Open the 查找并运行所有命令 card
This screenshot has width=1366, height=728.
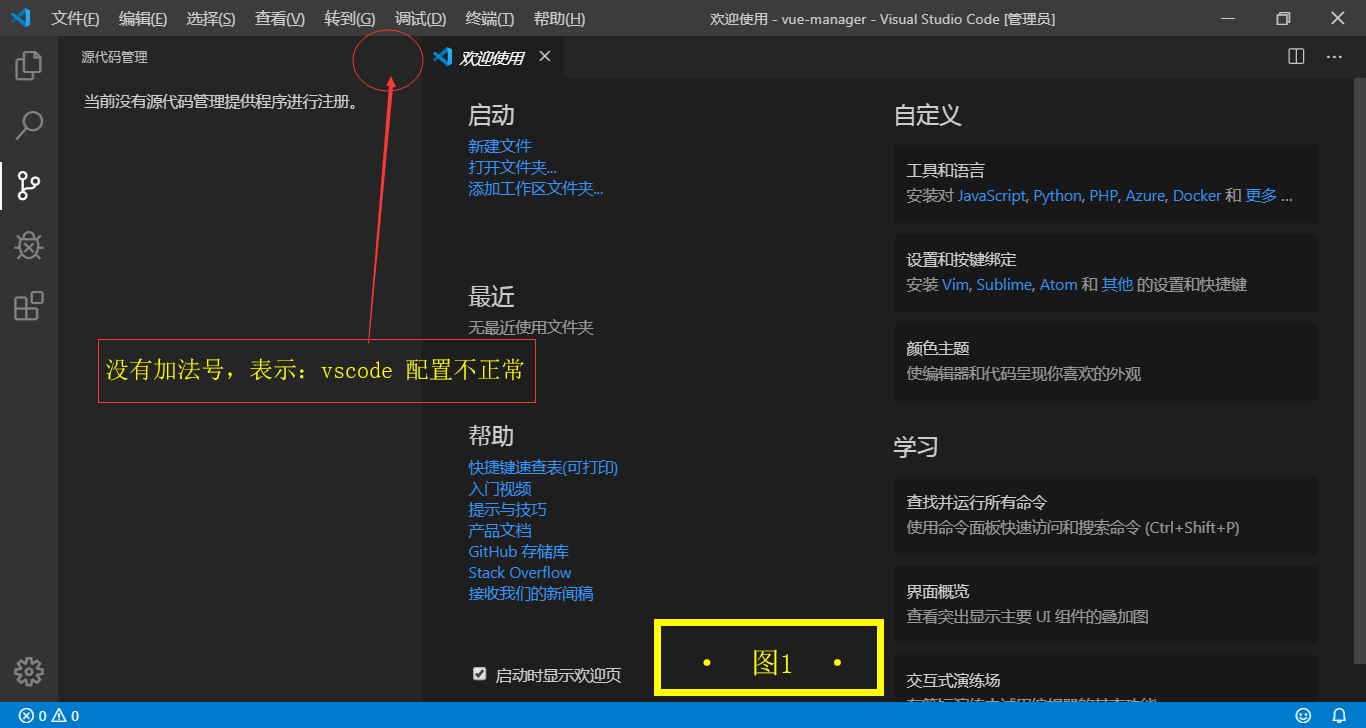coord(1105,515)
